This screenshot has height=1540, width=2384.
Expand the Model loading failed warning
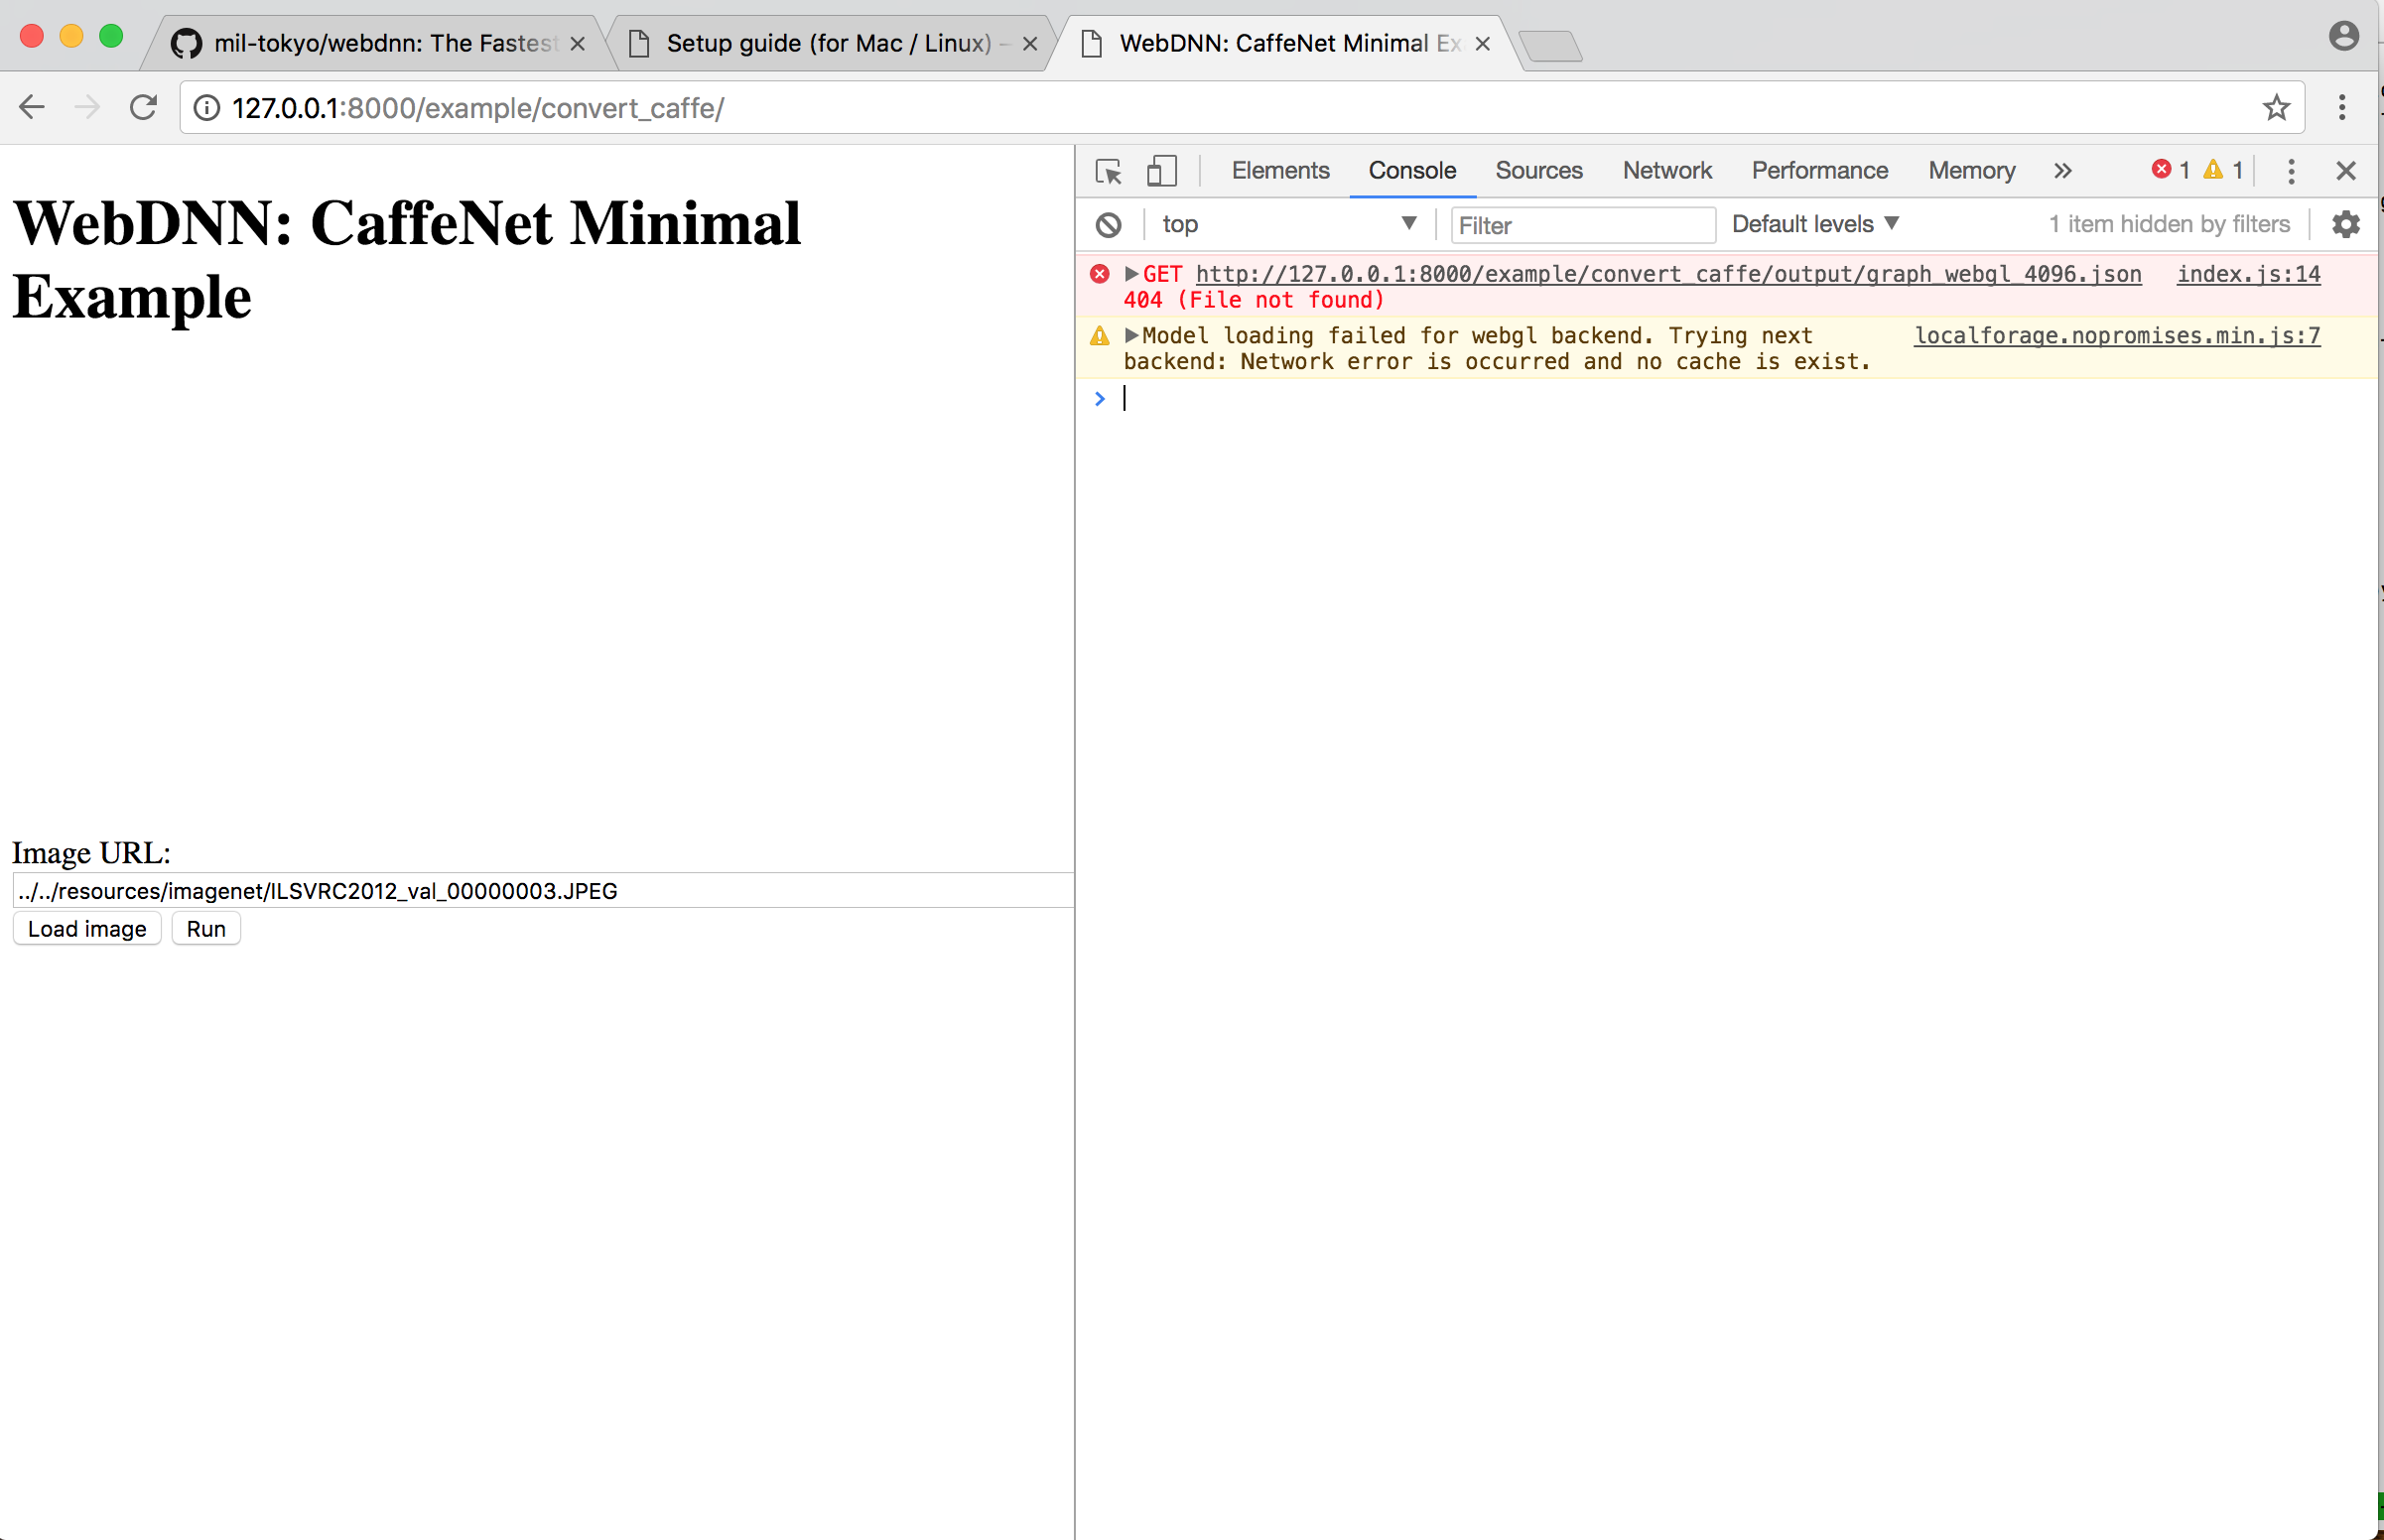click(x=1131, y=336)
